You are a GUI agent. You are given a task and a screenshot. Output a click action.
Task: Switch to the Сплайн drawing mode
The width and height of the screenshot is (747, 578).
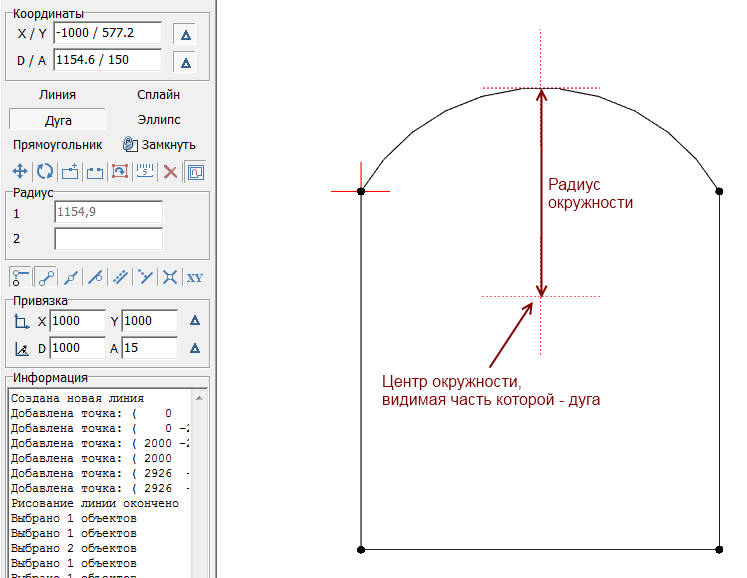158,95
